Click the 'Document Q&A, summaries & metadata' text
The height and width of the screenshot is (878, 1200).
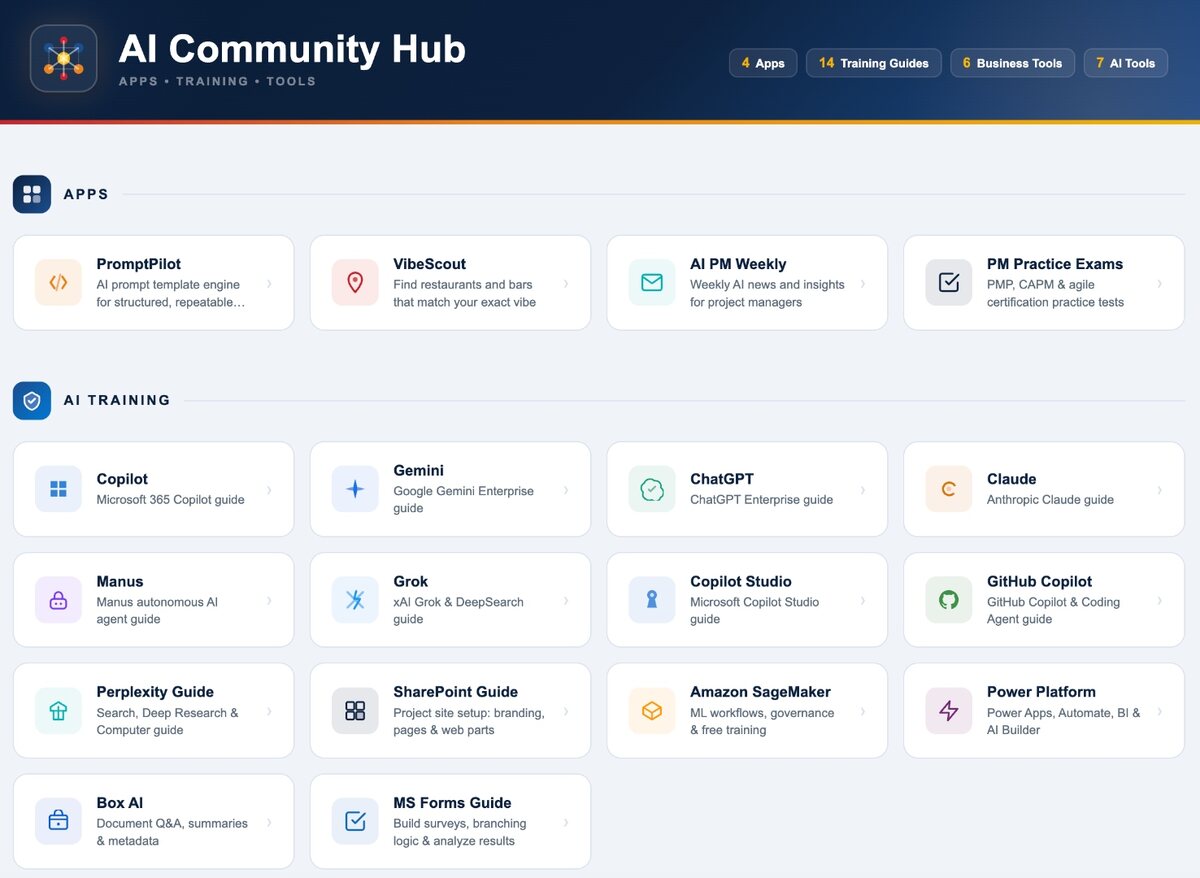(172, 832)
